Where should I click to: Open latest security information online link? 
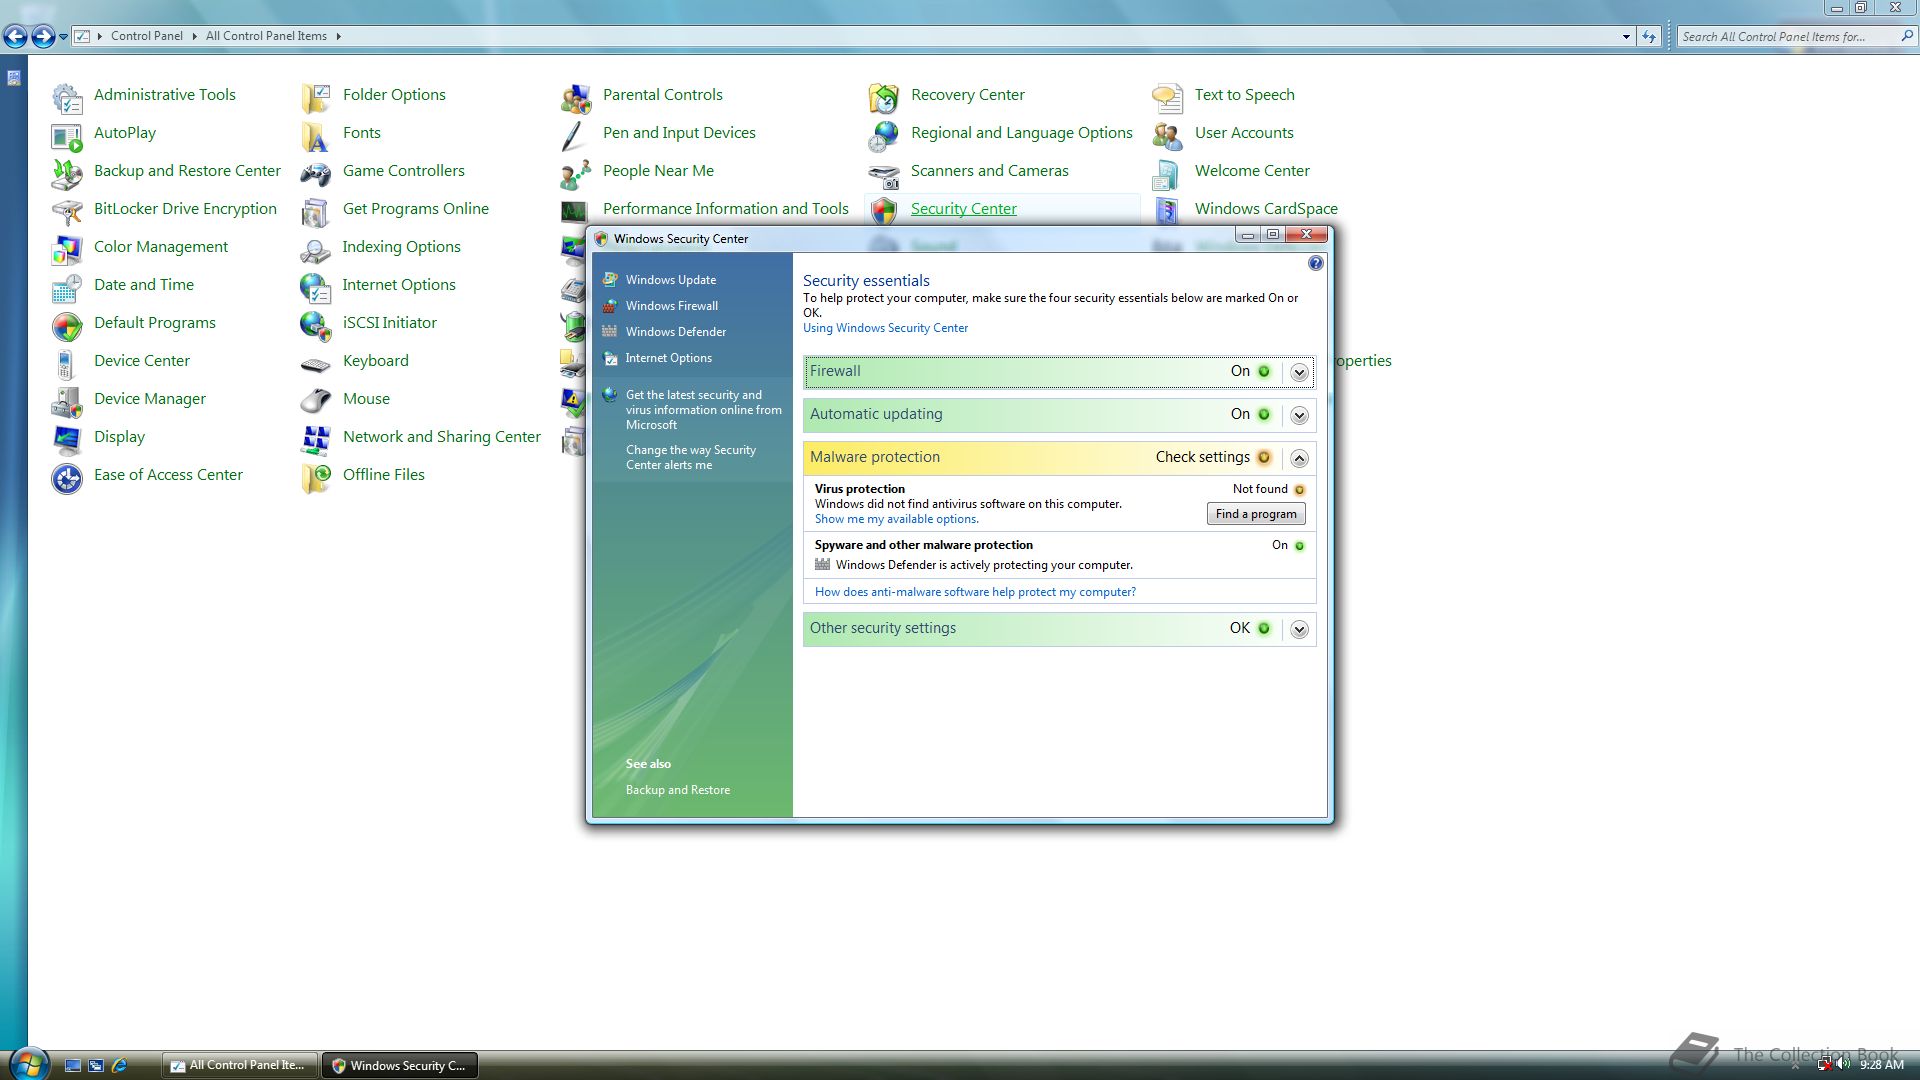pos(703,410)
